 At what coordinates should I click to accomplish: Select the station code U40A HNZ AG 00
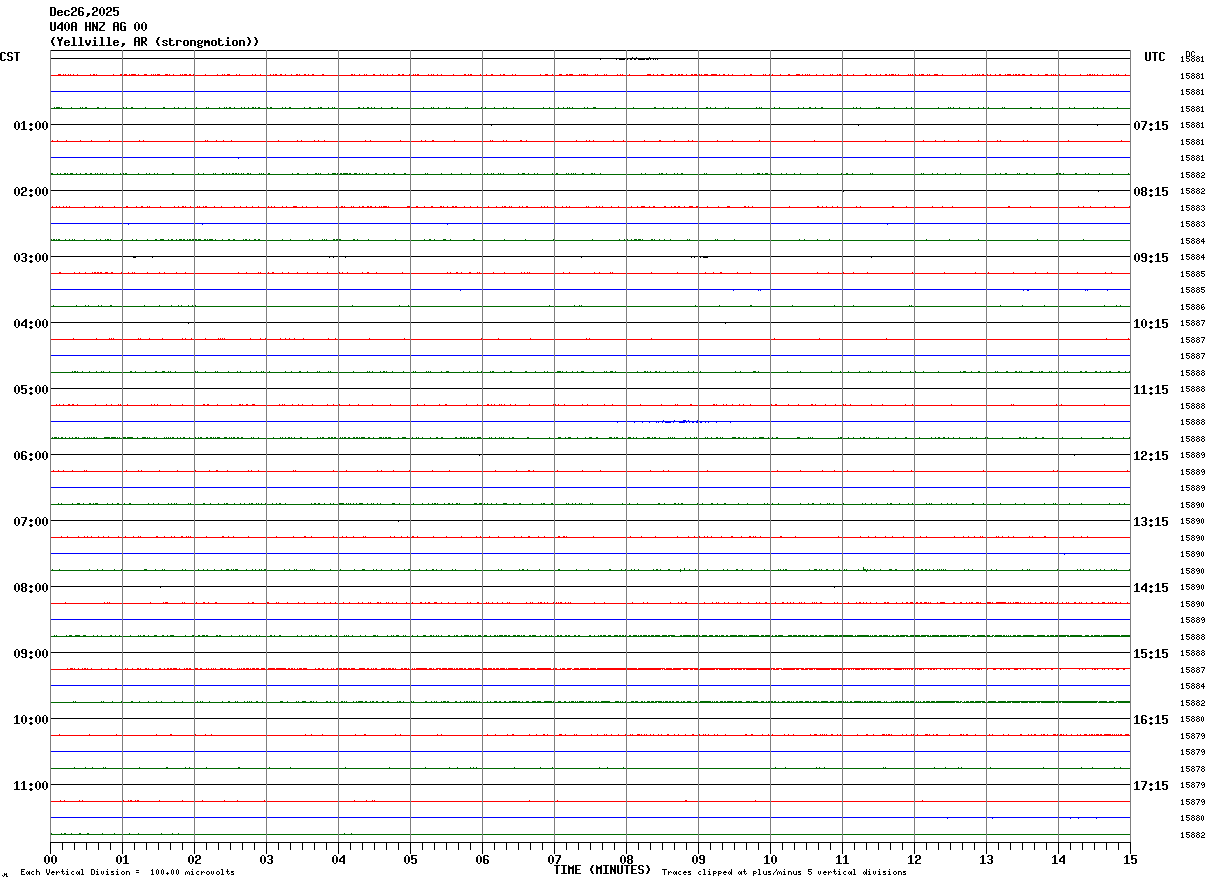click(99, 27)
